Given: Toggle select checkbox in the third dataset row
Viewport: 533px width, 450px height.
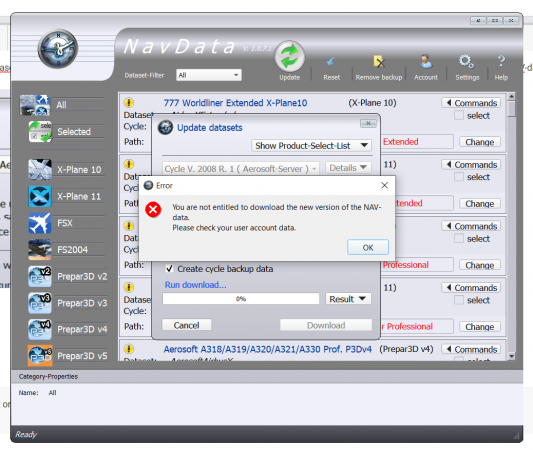Looking at the screenshot, I should (459, 239).
